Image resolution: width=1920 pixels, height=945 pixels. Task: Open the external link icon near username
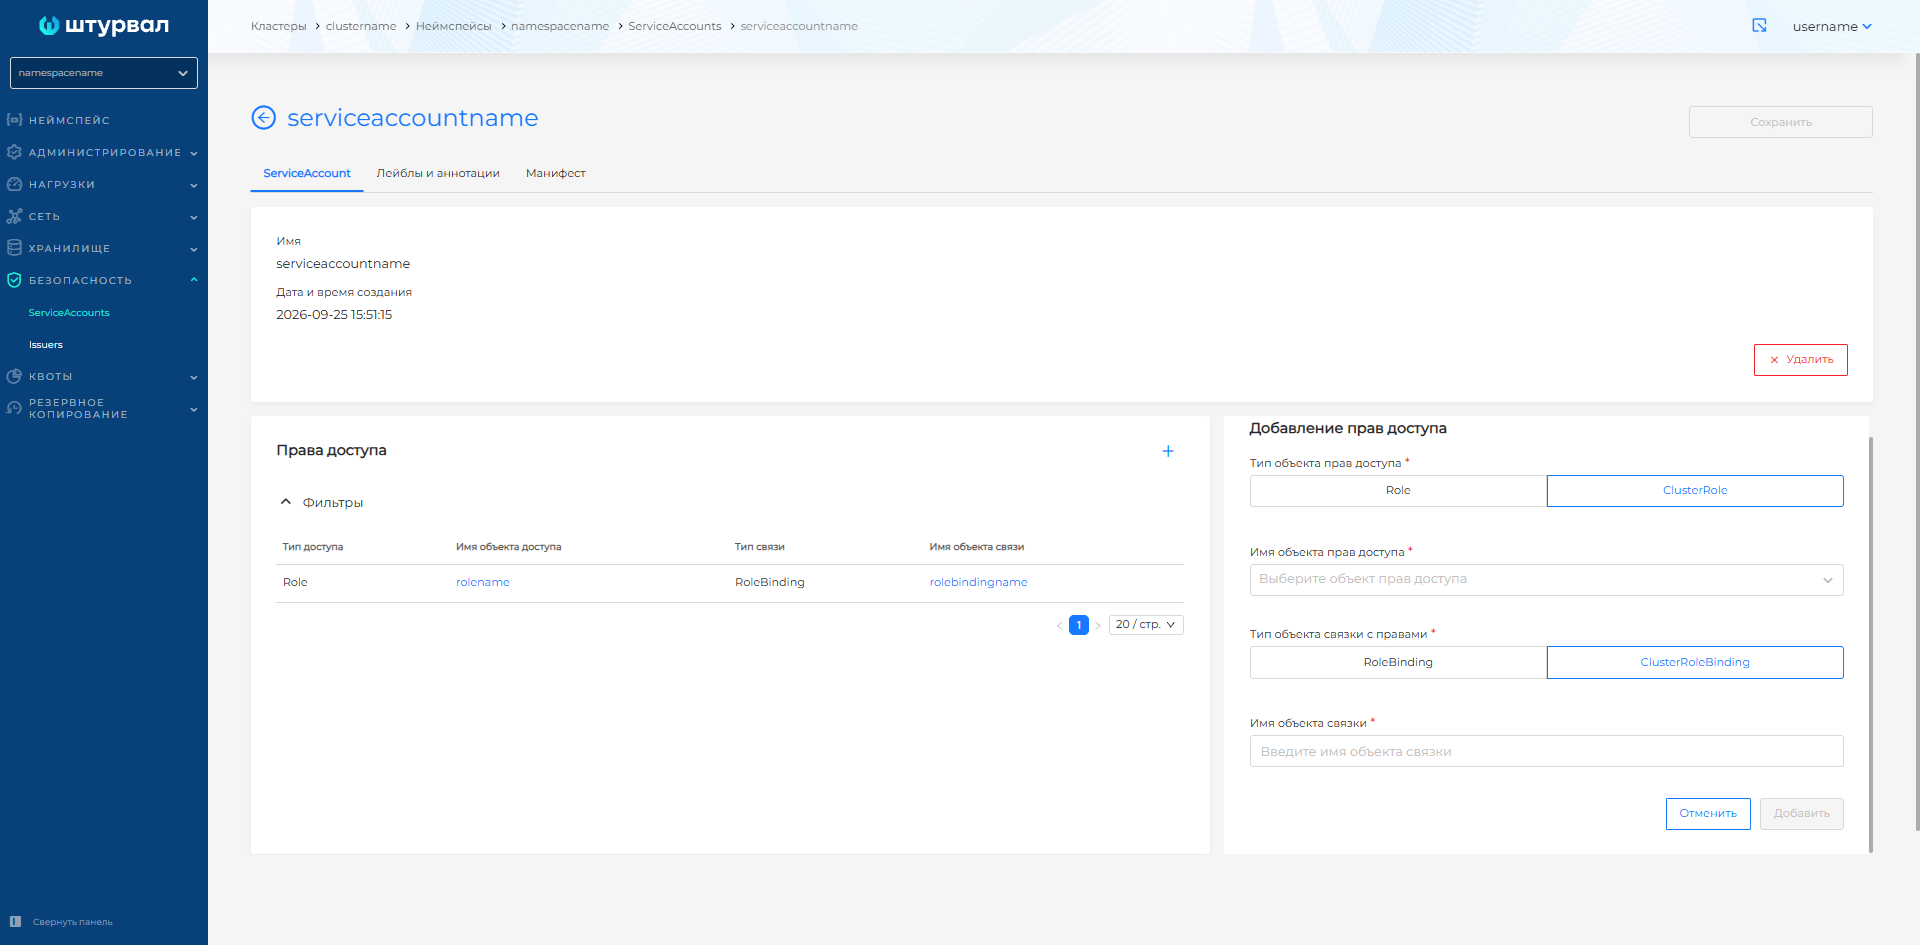point(1760,26)
